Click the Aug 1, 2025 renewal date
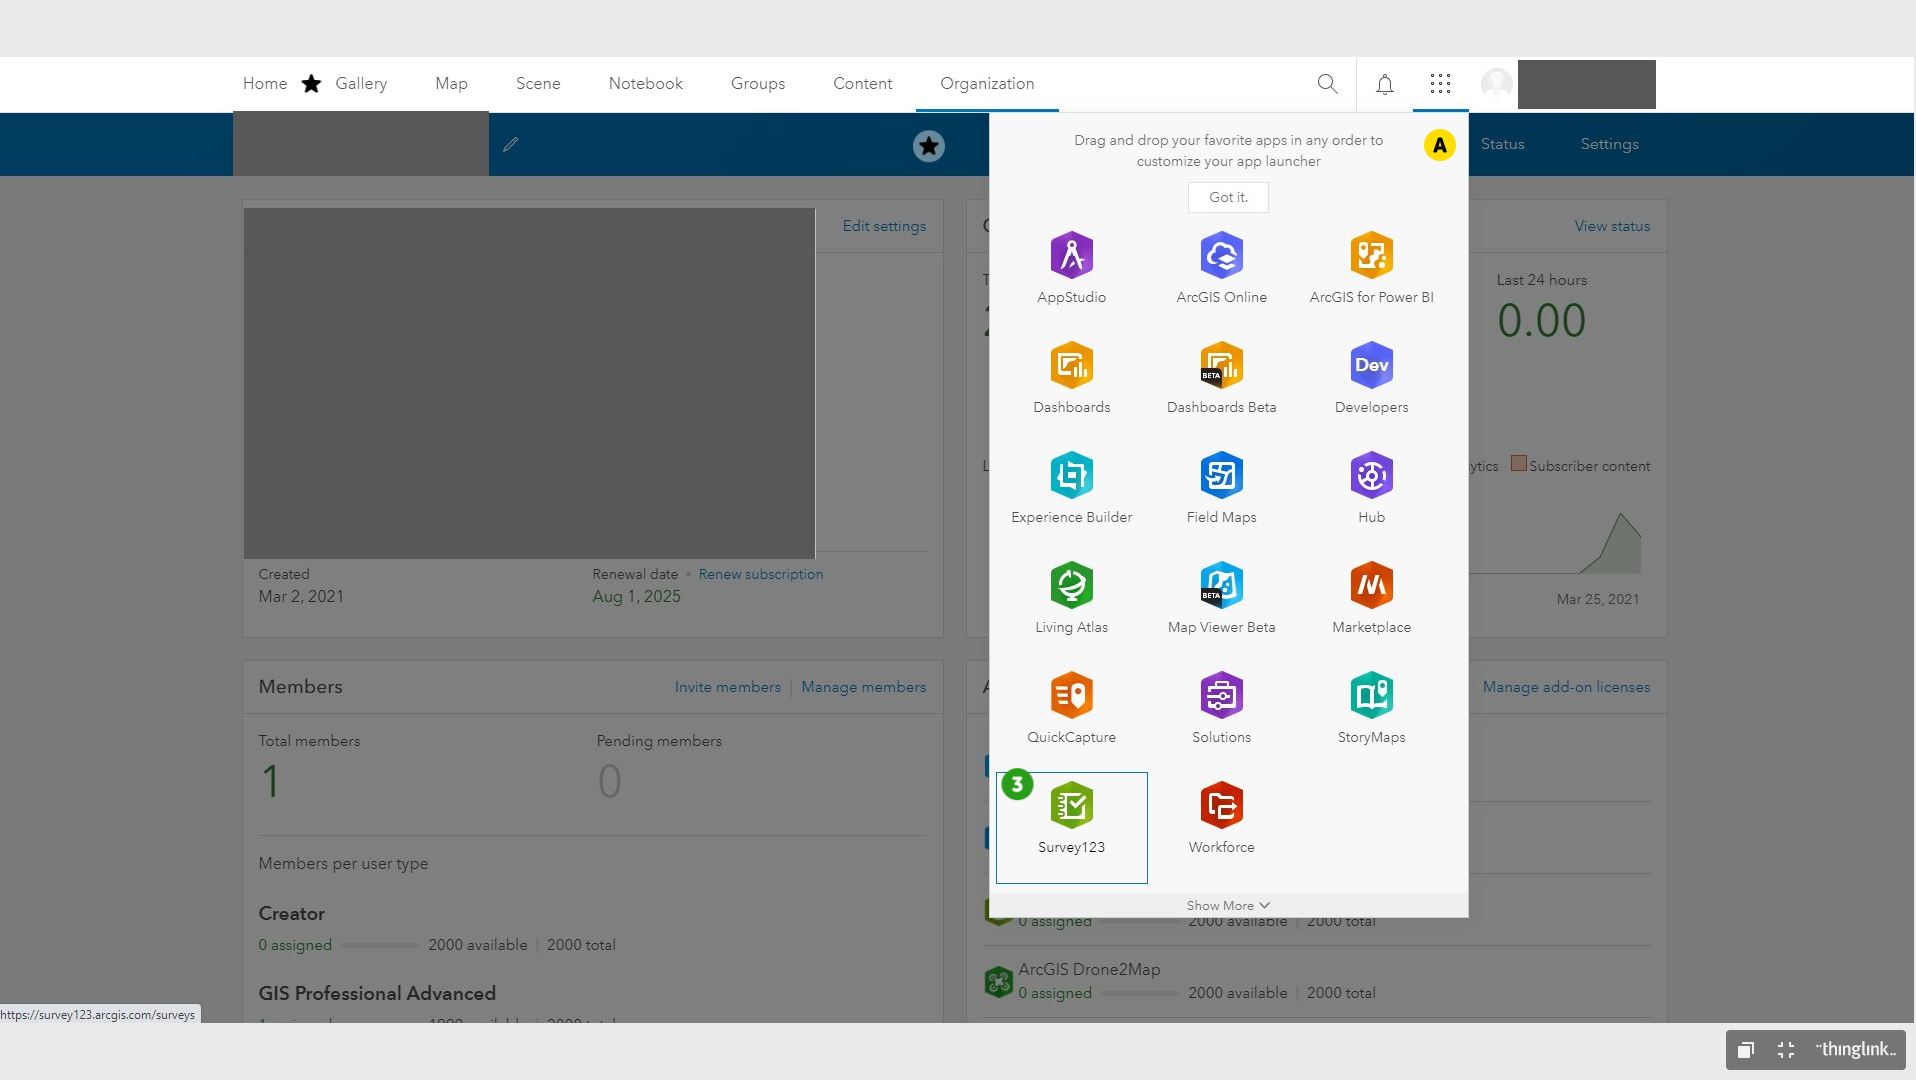 pos(636,597)
